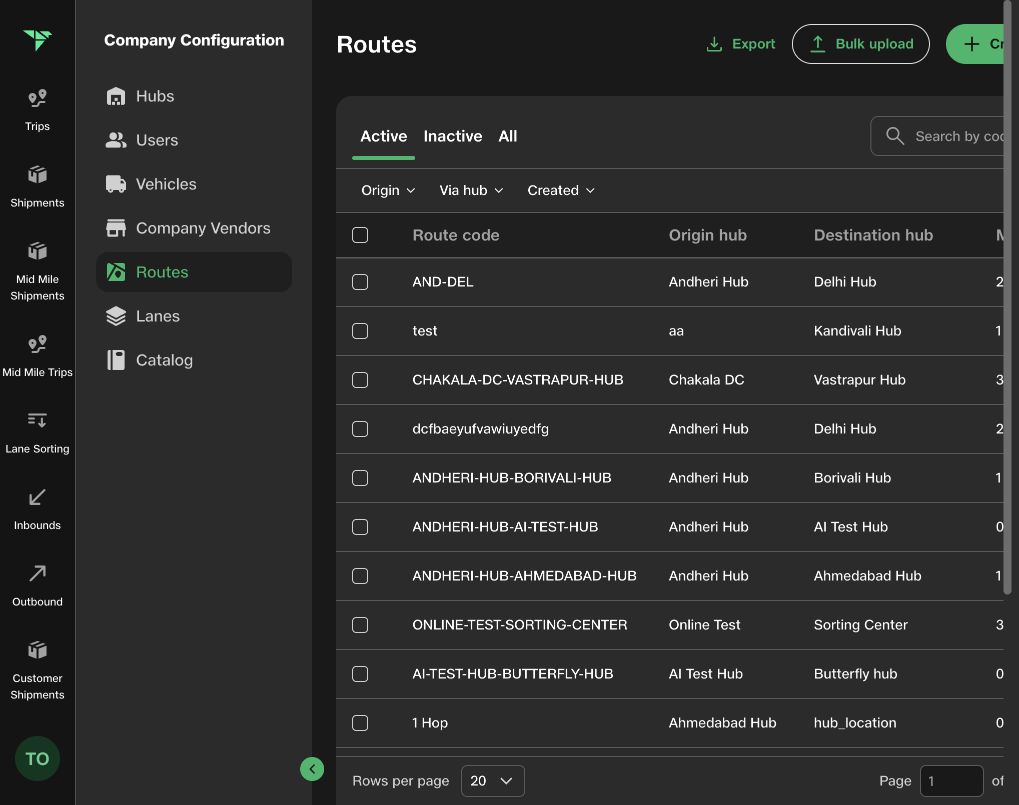This screenshot has height=805, width=1019.
Task: Click the Catalog book icon
Action: 116,360
